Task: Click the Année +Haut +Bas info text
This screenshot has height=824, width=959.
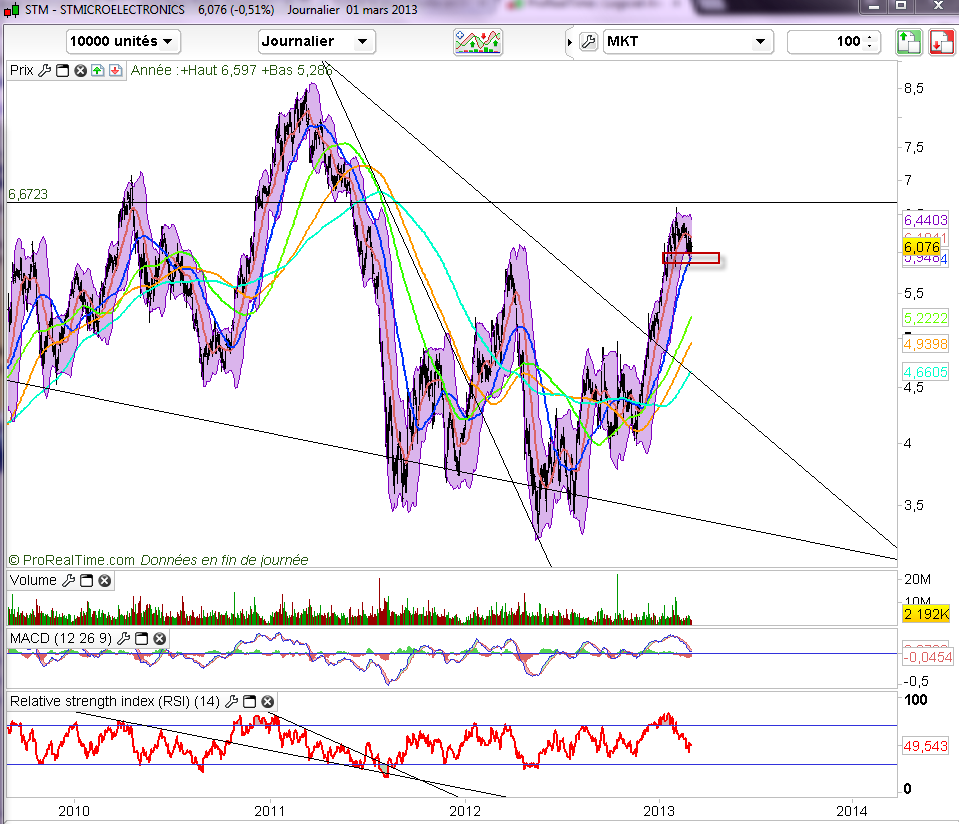Action: pos(232,70)
